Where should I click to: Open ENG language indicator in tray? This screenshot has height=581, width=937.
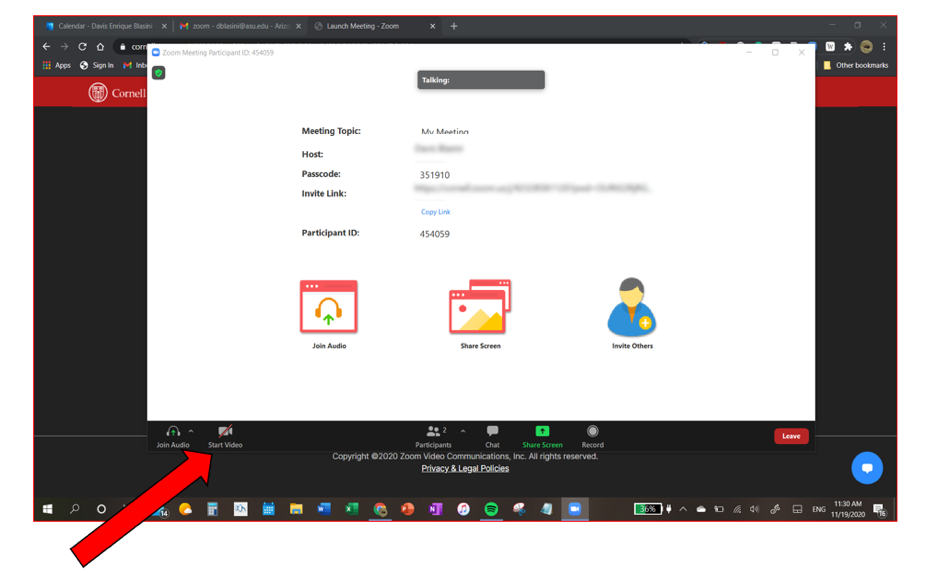coord(819,509)
